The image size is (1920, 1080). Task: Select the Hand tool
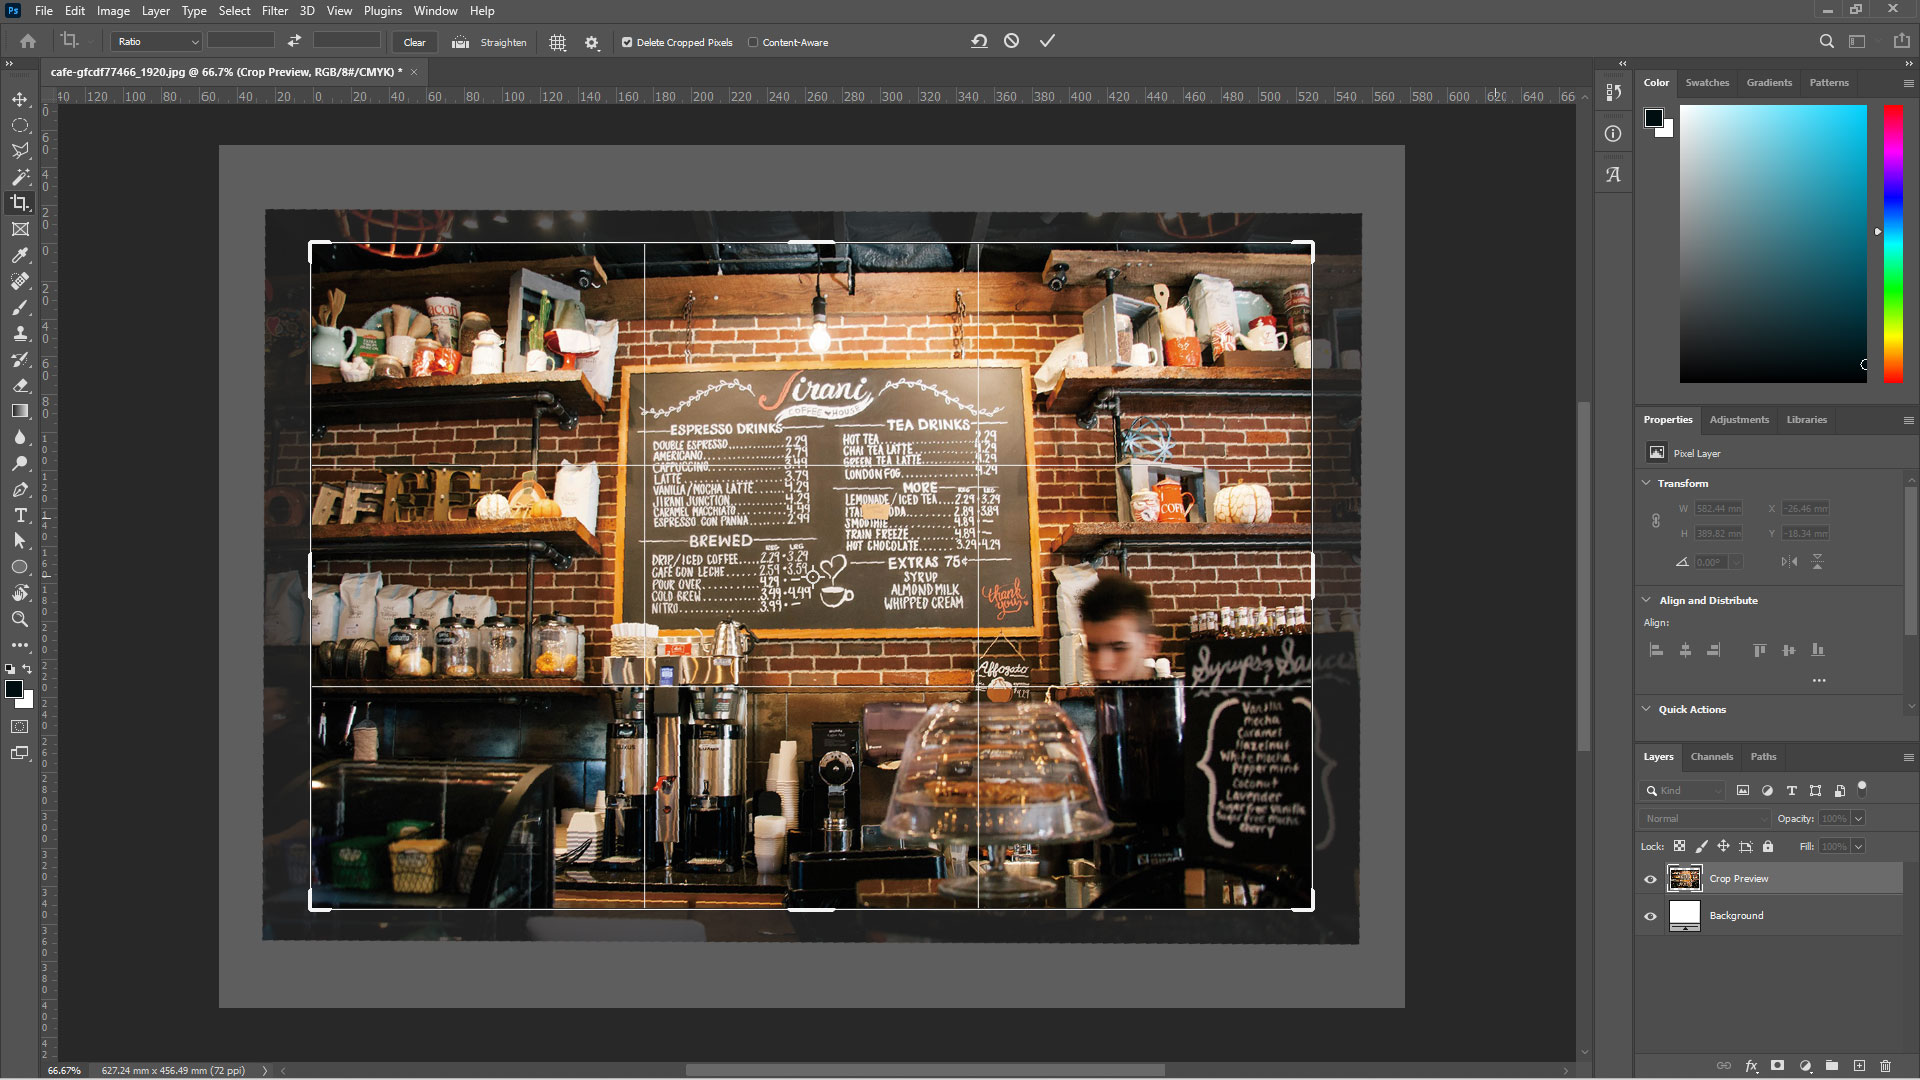tap(20, 593)
